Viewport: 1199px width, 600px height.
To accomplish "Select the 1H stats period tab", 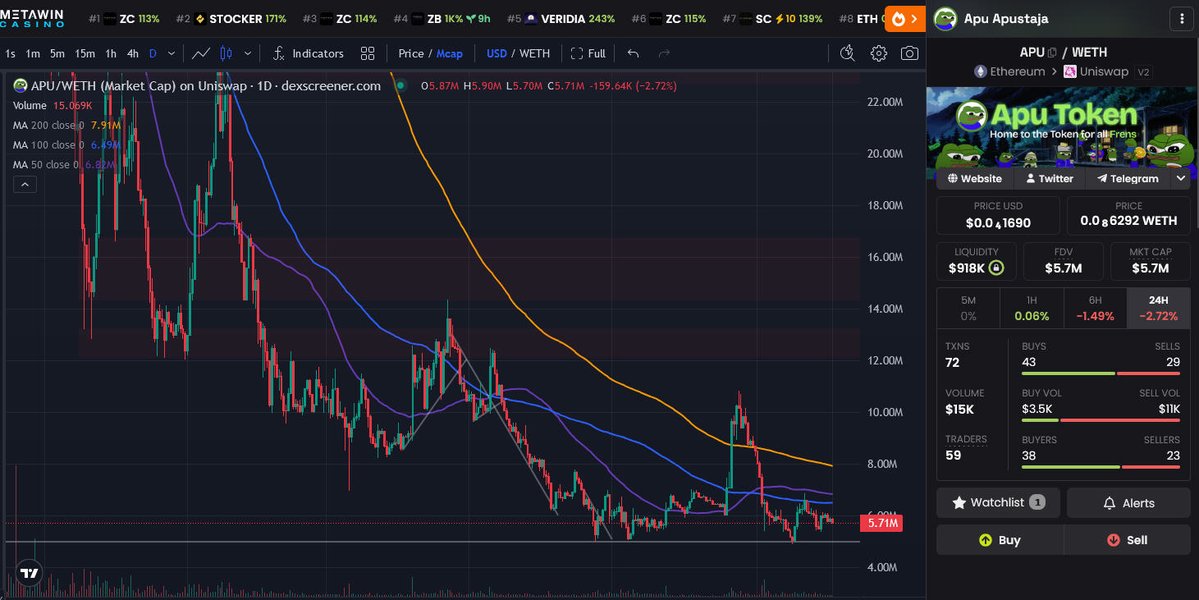I will 1032,308.
